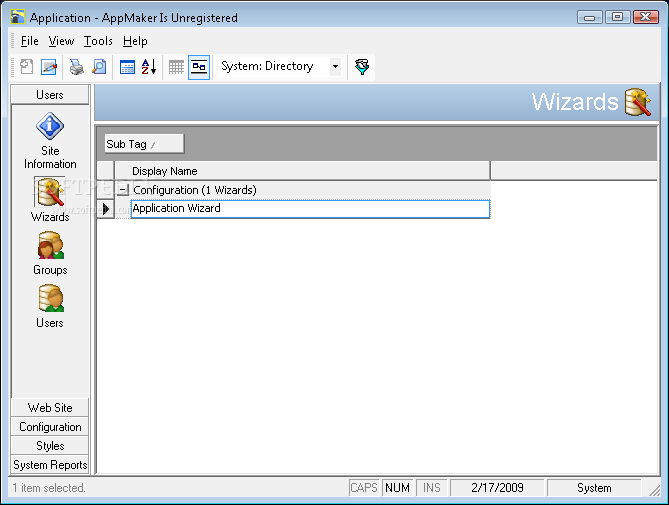Open the View menu
The width and height of the screenshot is (669, 505).
(61, 41)
